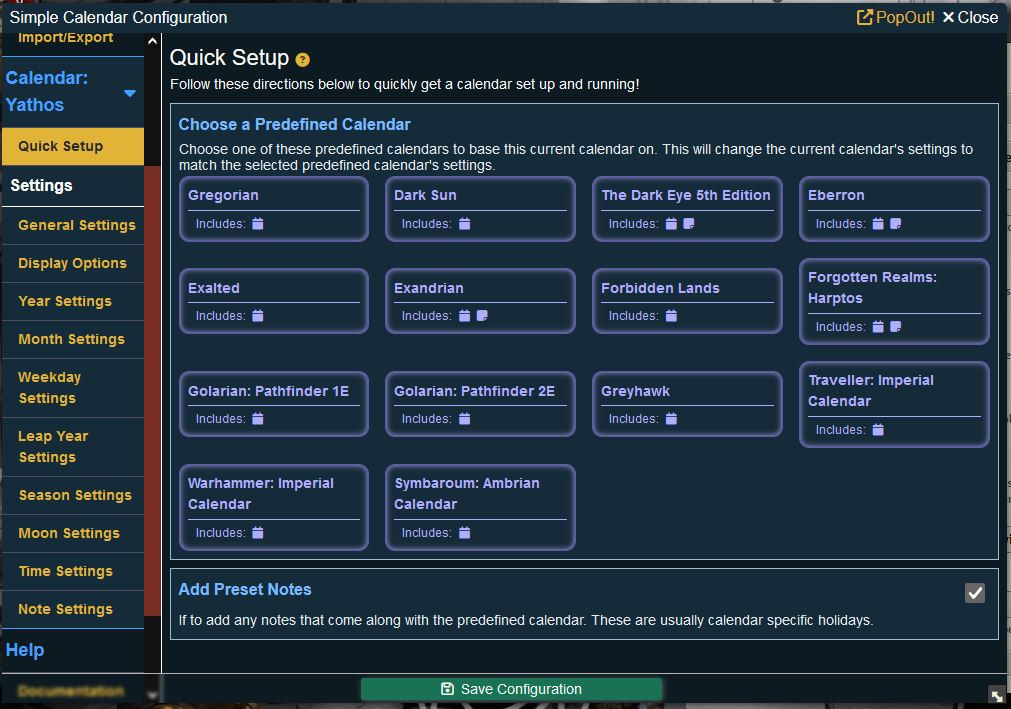
Task: Open Moon Settings section
Action: 73,533
